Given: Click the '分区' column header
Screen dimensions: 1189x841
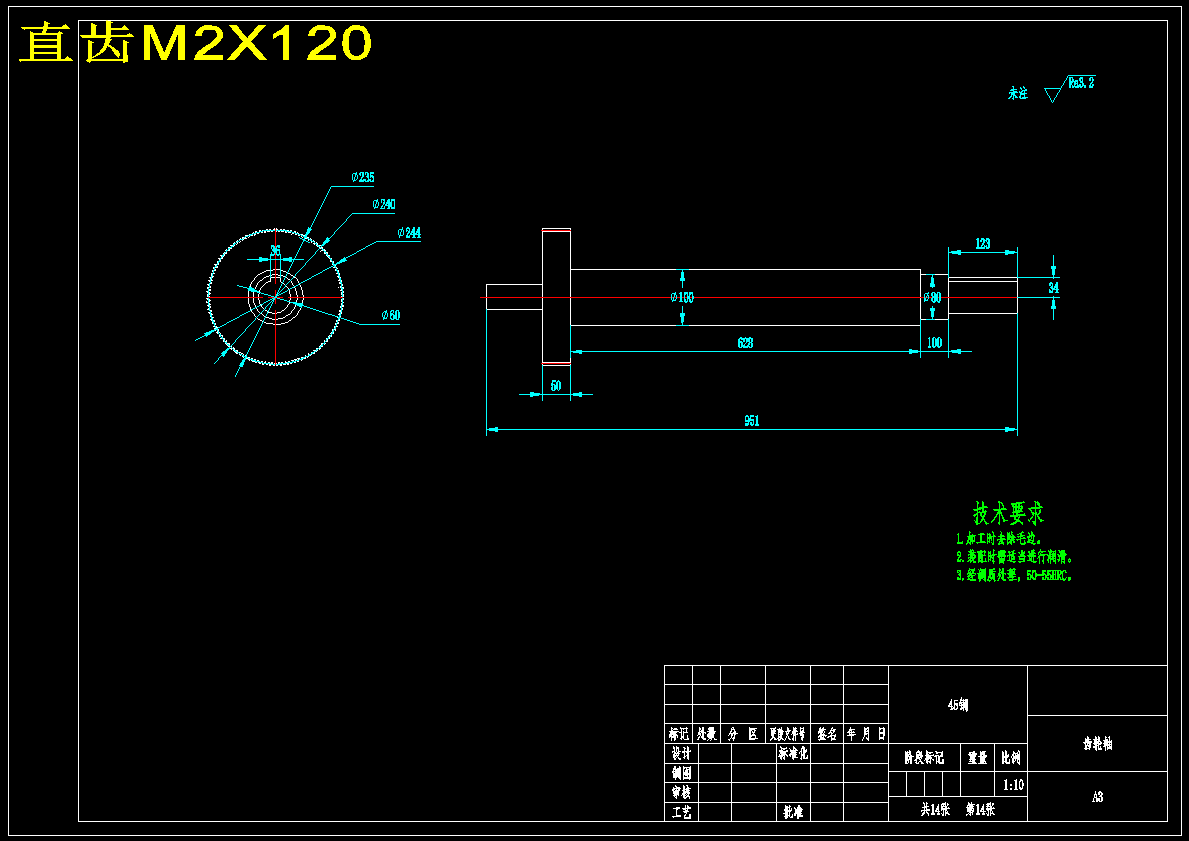Looking at the screenshot, I should click(743, 734).
